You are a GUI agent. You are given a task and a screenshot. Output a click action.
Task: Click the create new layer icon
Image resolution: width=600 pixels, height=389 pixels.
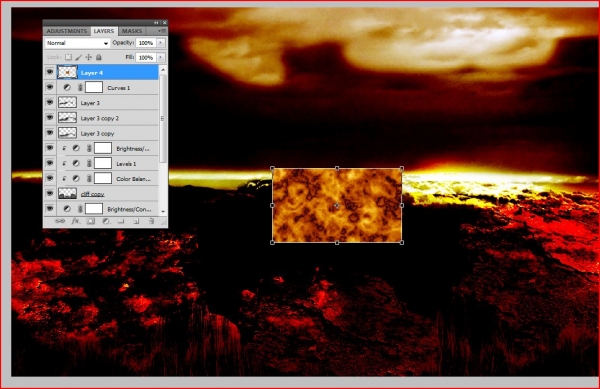click(x=136, y=221)
